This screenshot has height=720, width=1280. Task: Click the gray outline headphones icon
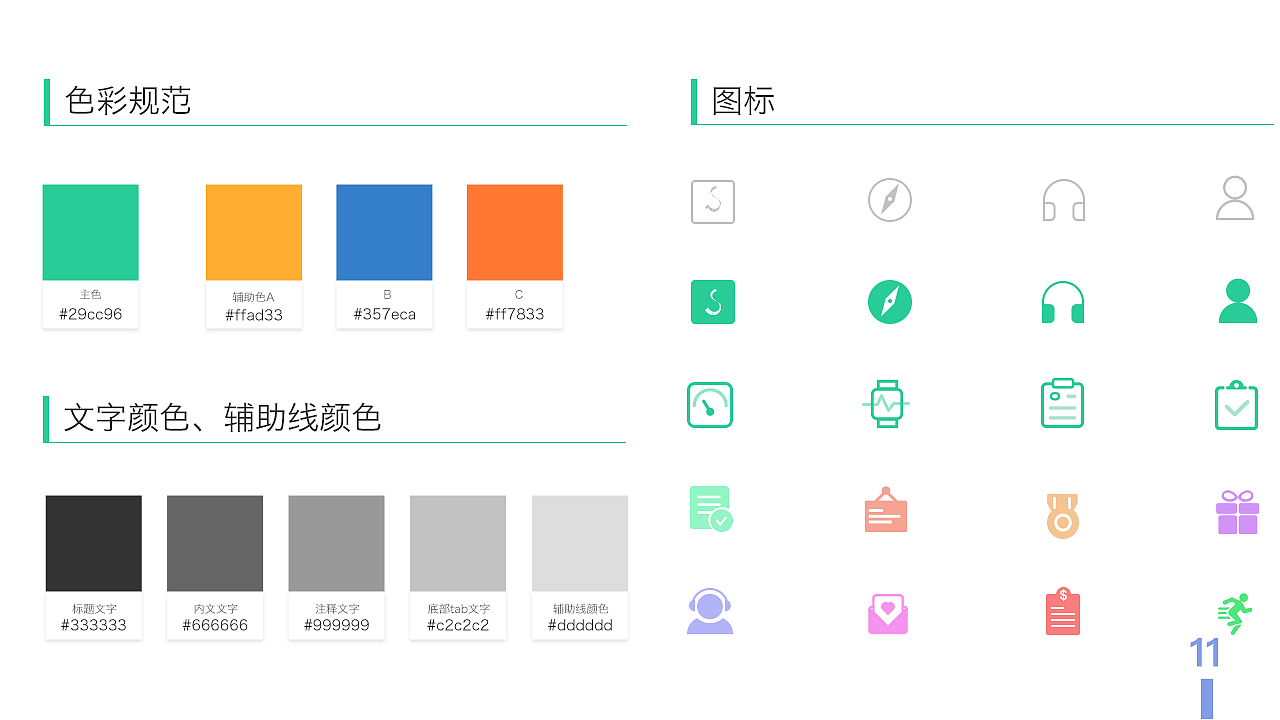1063,199
